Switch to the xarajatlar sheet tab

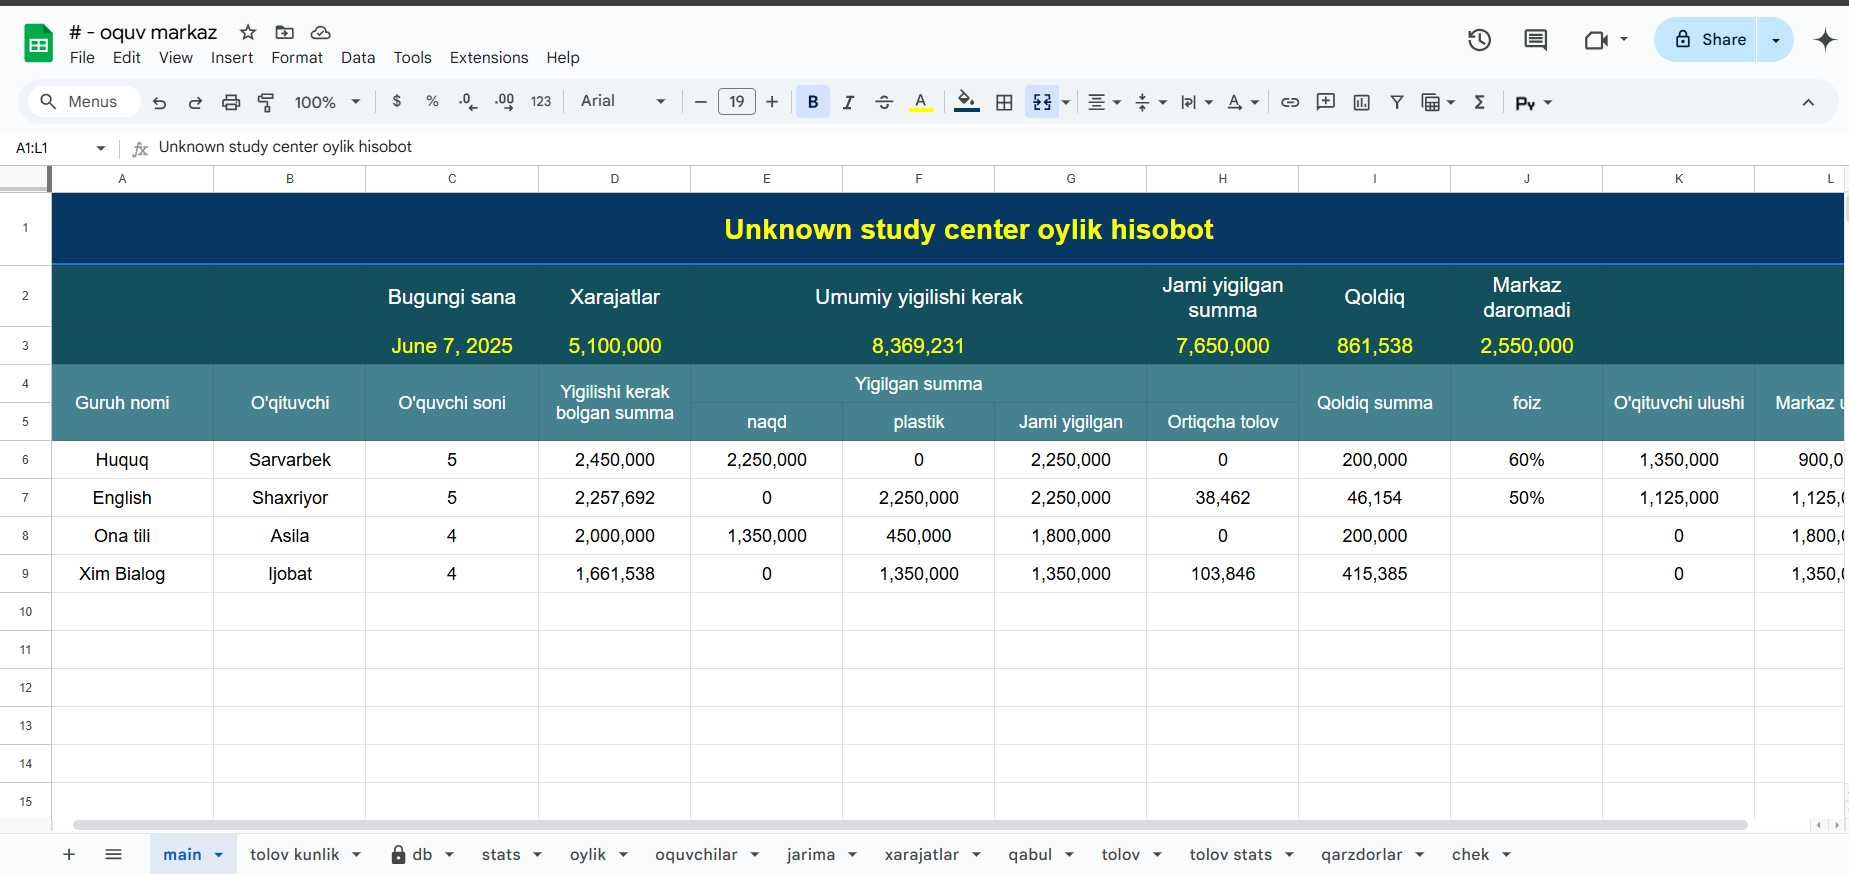click(921, 854)
